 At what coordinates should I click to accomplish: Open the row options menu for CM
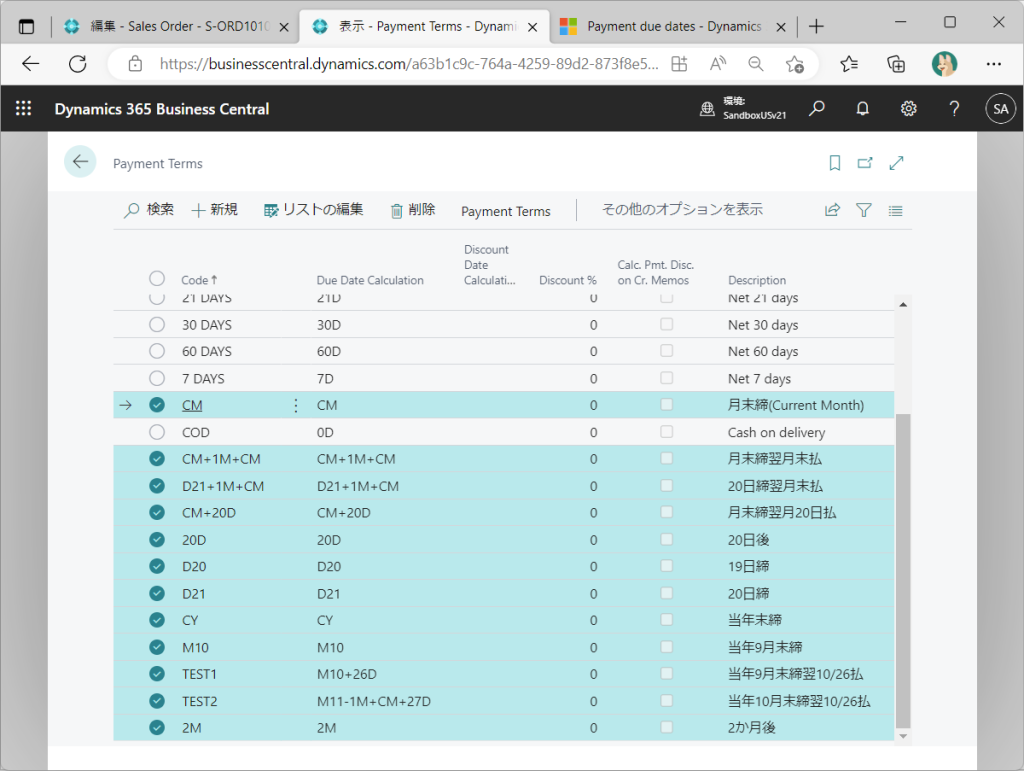pyautogui.click(x=296, y=405)
